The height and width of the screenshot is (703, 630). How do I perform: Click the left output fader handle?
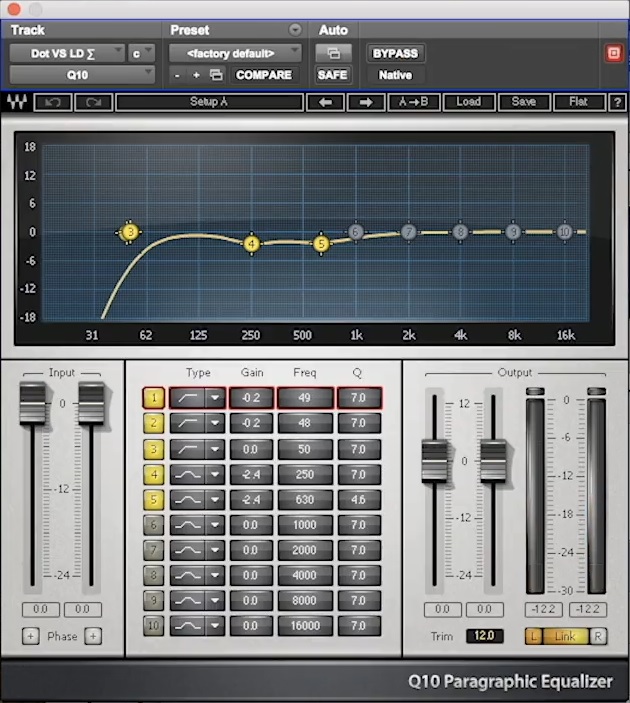coord(434,461)
